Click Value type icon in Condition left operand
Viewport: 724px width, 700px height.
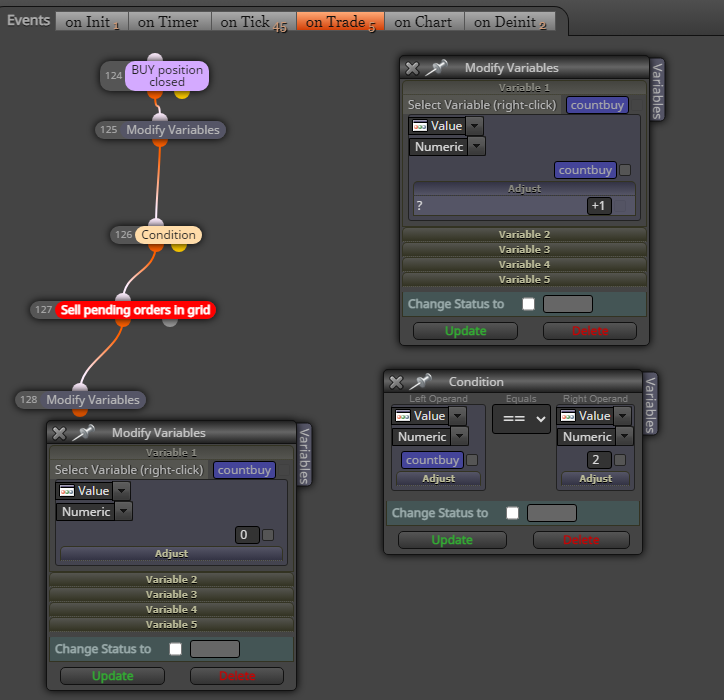click(403, 416)
